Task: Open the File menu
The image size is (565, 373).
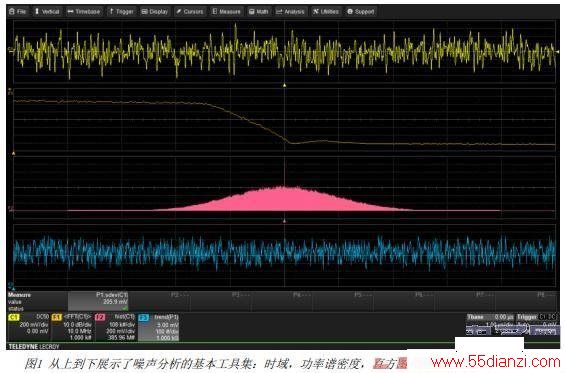Action: coord(18,12)
